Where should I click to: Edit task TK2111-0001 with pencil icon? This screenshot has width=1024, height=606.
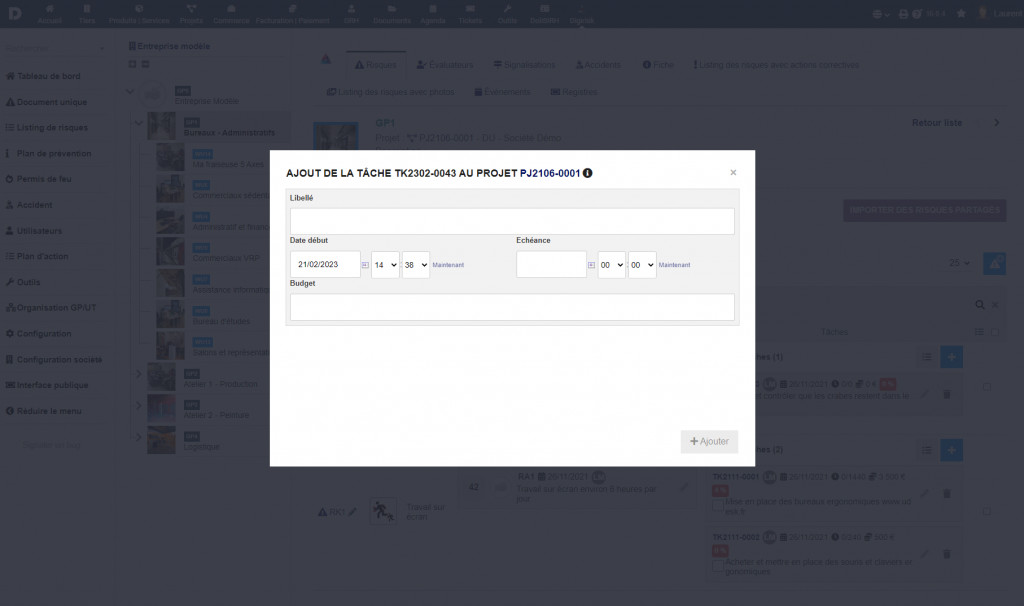coord(925,494)
